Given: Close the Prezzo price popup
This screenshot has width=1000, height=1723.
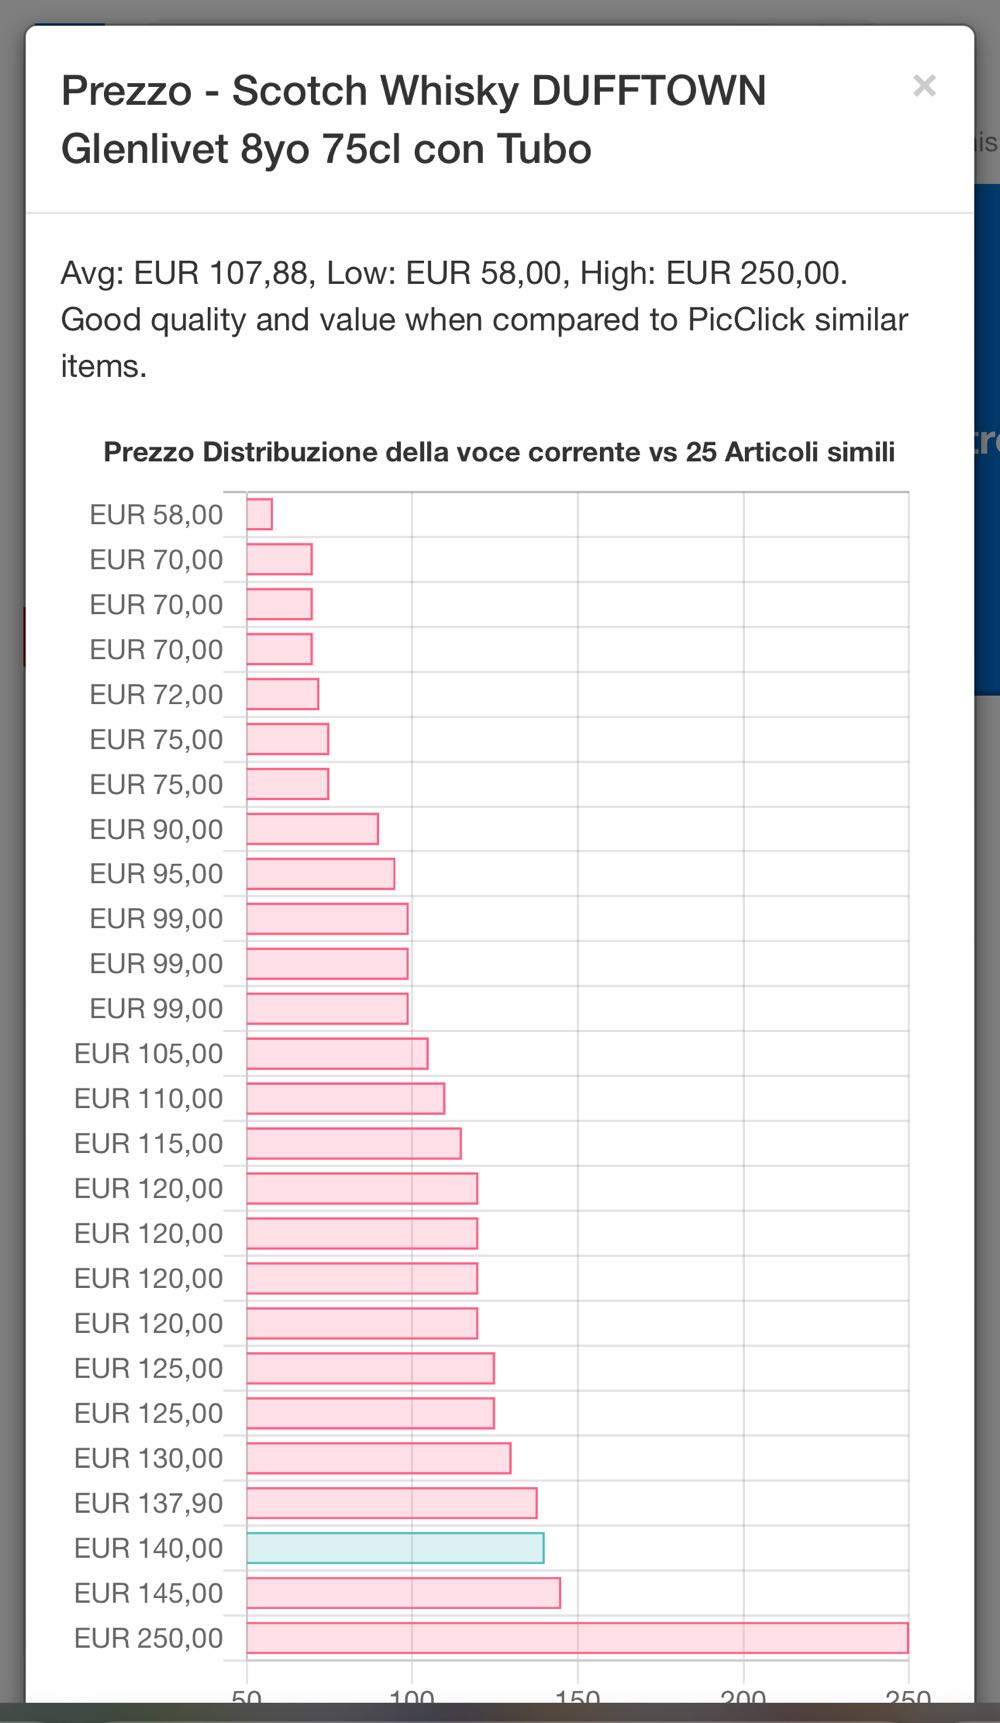Looking at the screenshot, I should [x=924, y=87].
